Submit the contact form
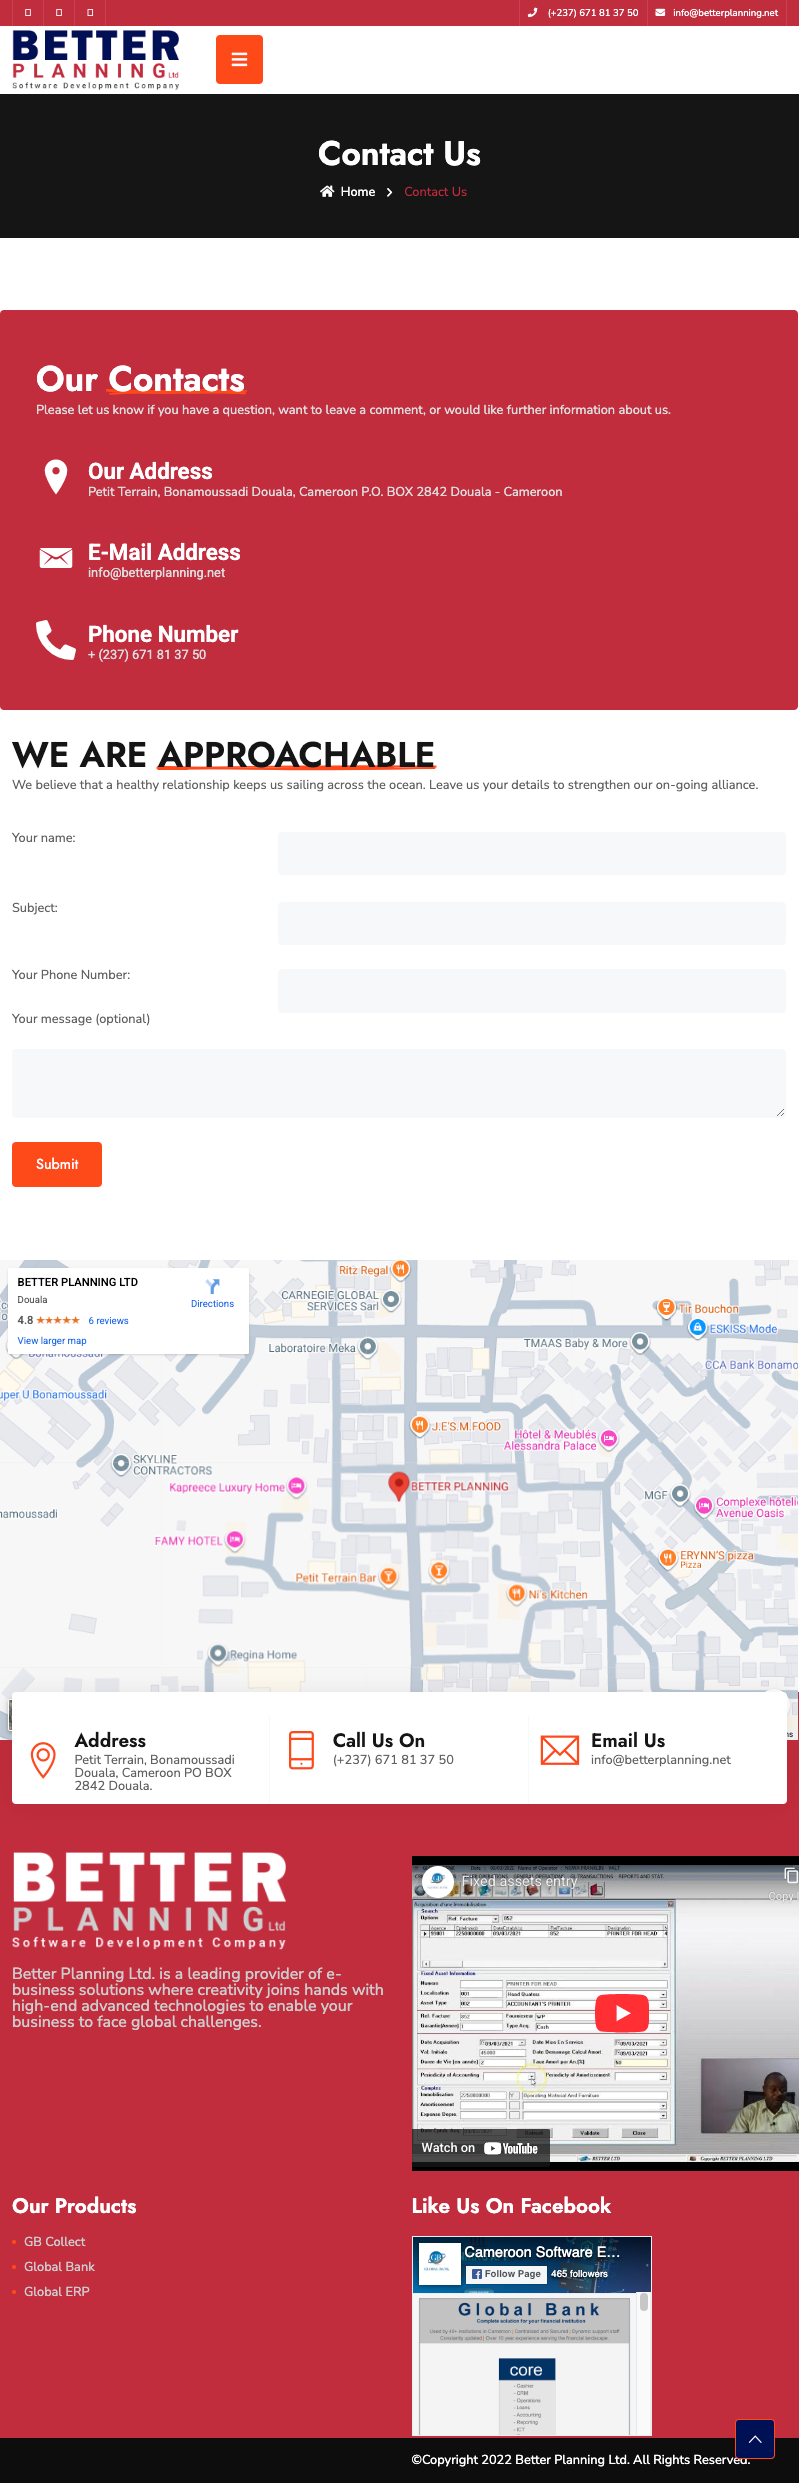This screenshot has height=2484, width=799. coord(57,1164)
